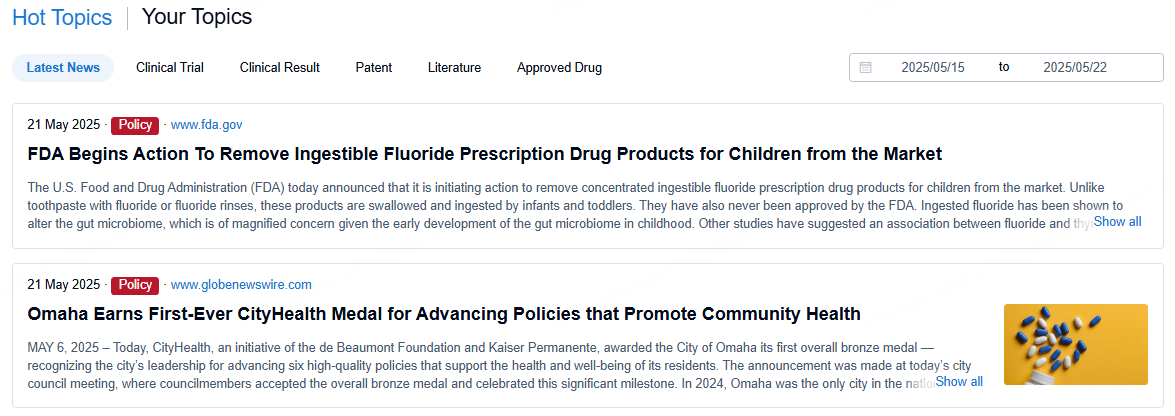The height and width of the screenshot is (416, 1175).
Task: Click Policy tag on FDA article
Action: coord(135,125)
